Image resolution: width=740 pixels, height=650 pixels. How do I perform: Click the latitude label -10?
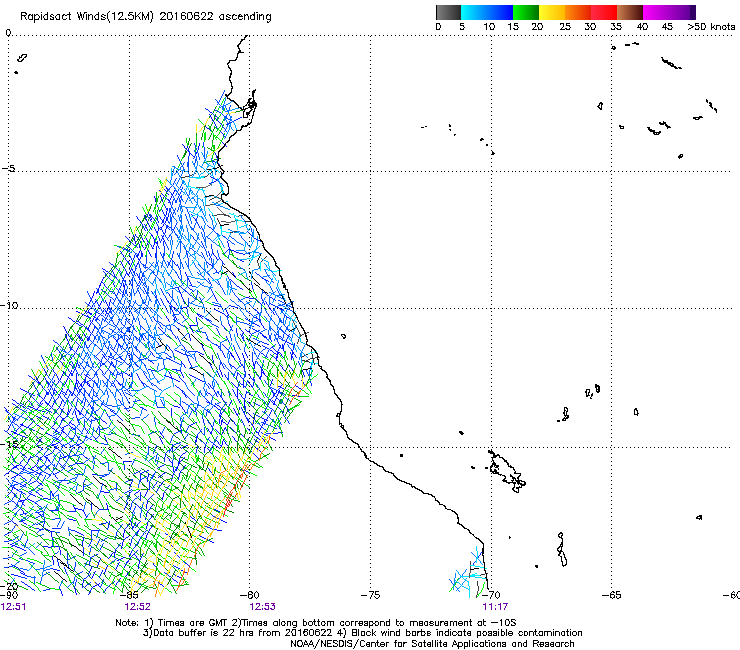(x=9, y=305)
